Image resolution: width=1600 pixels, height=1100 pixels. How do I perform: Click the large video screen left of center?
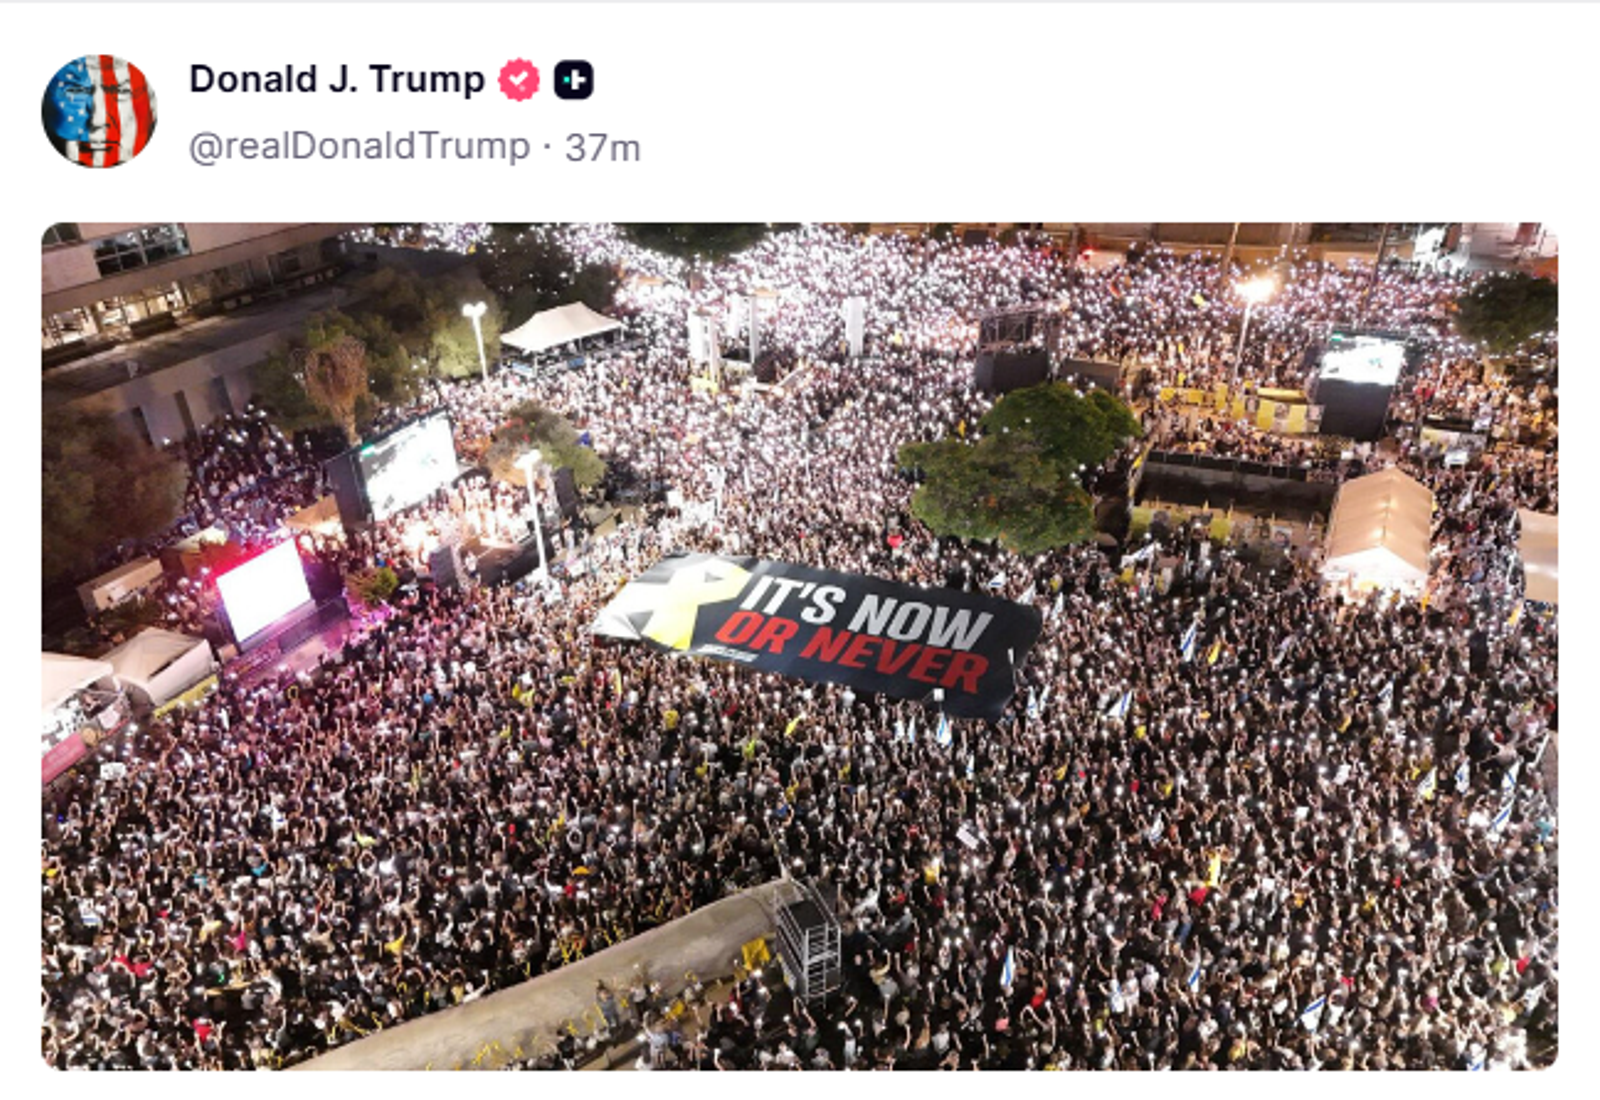(x=408, y=465)
